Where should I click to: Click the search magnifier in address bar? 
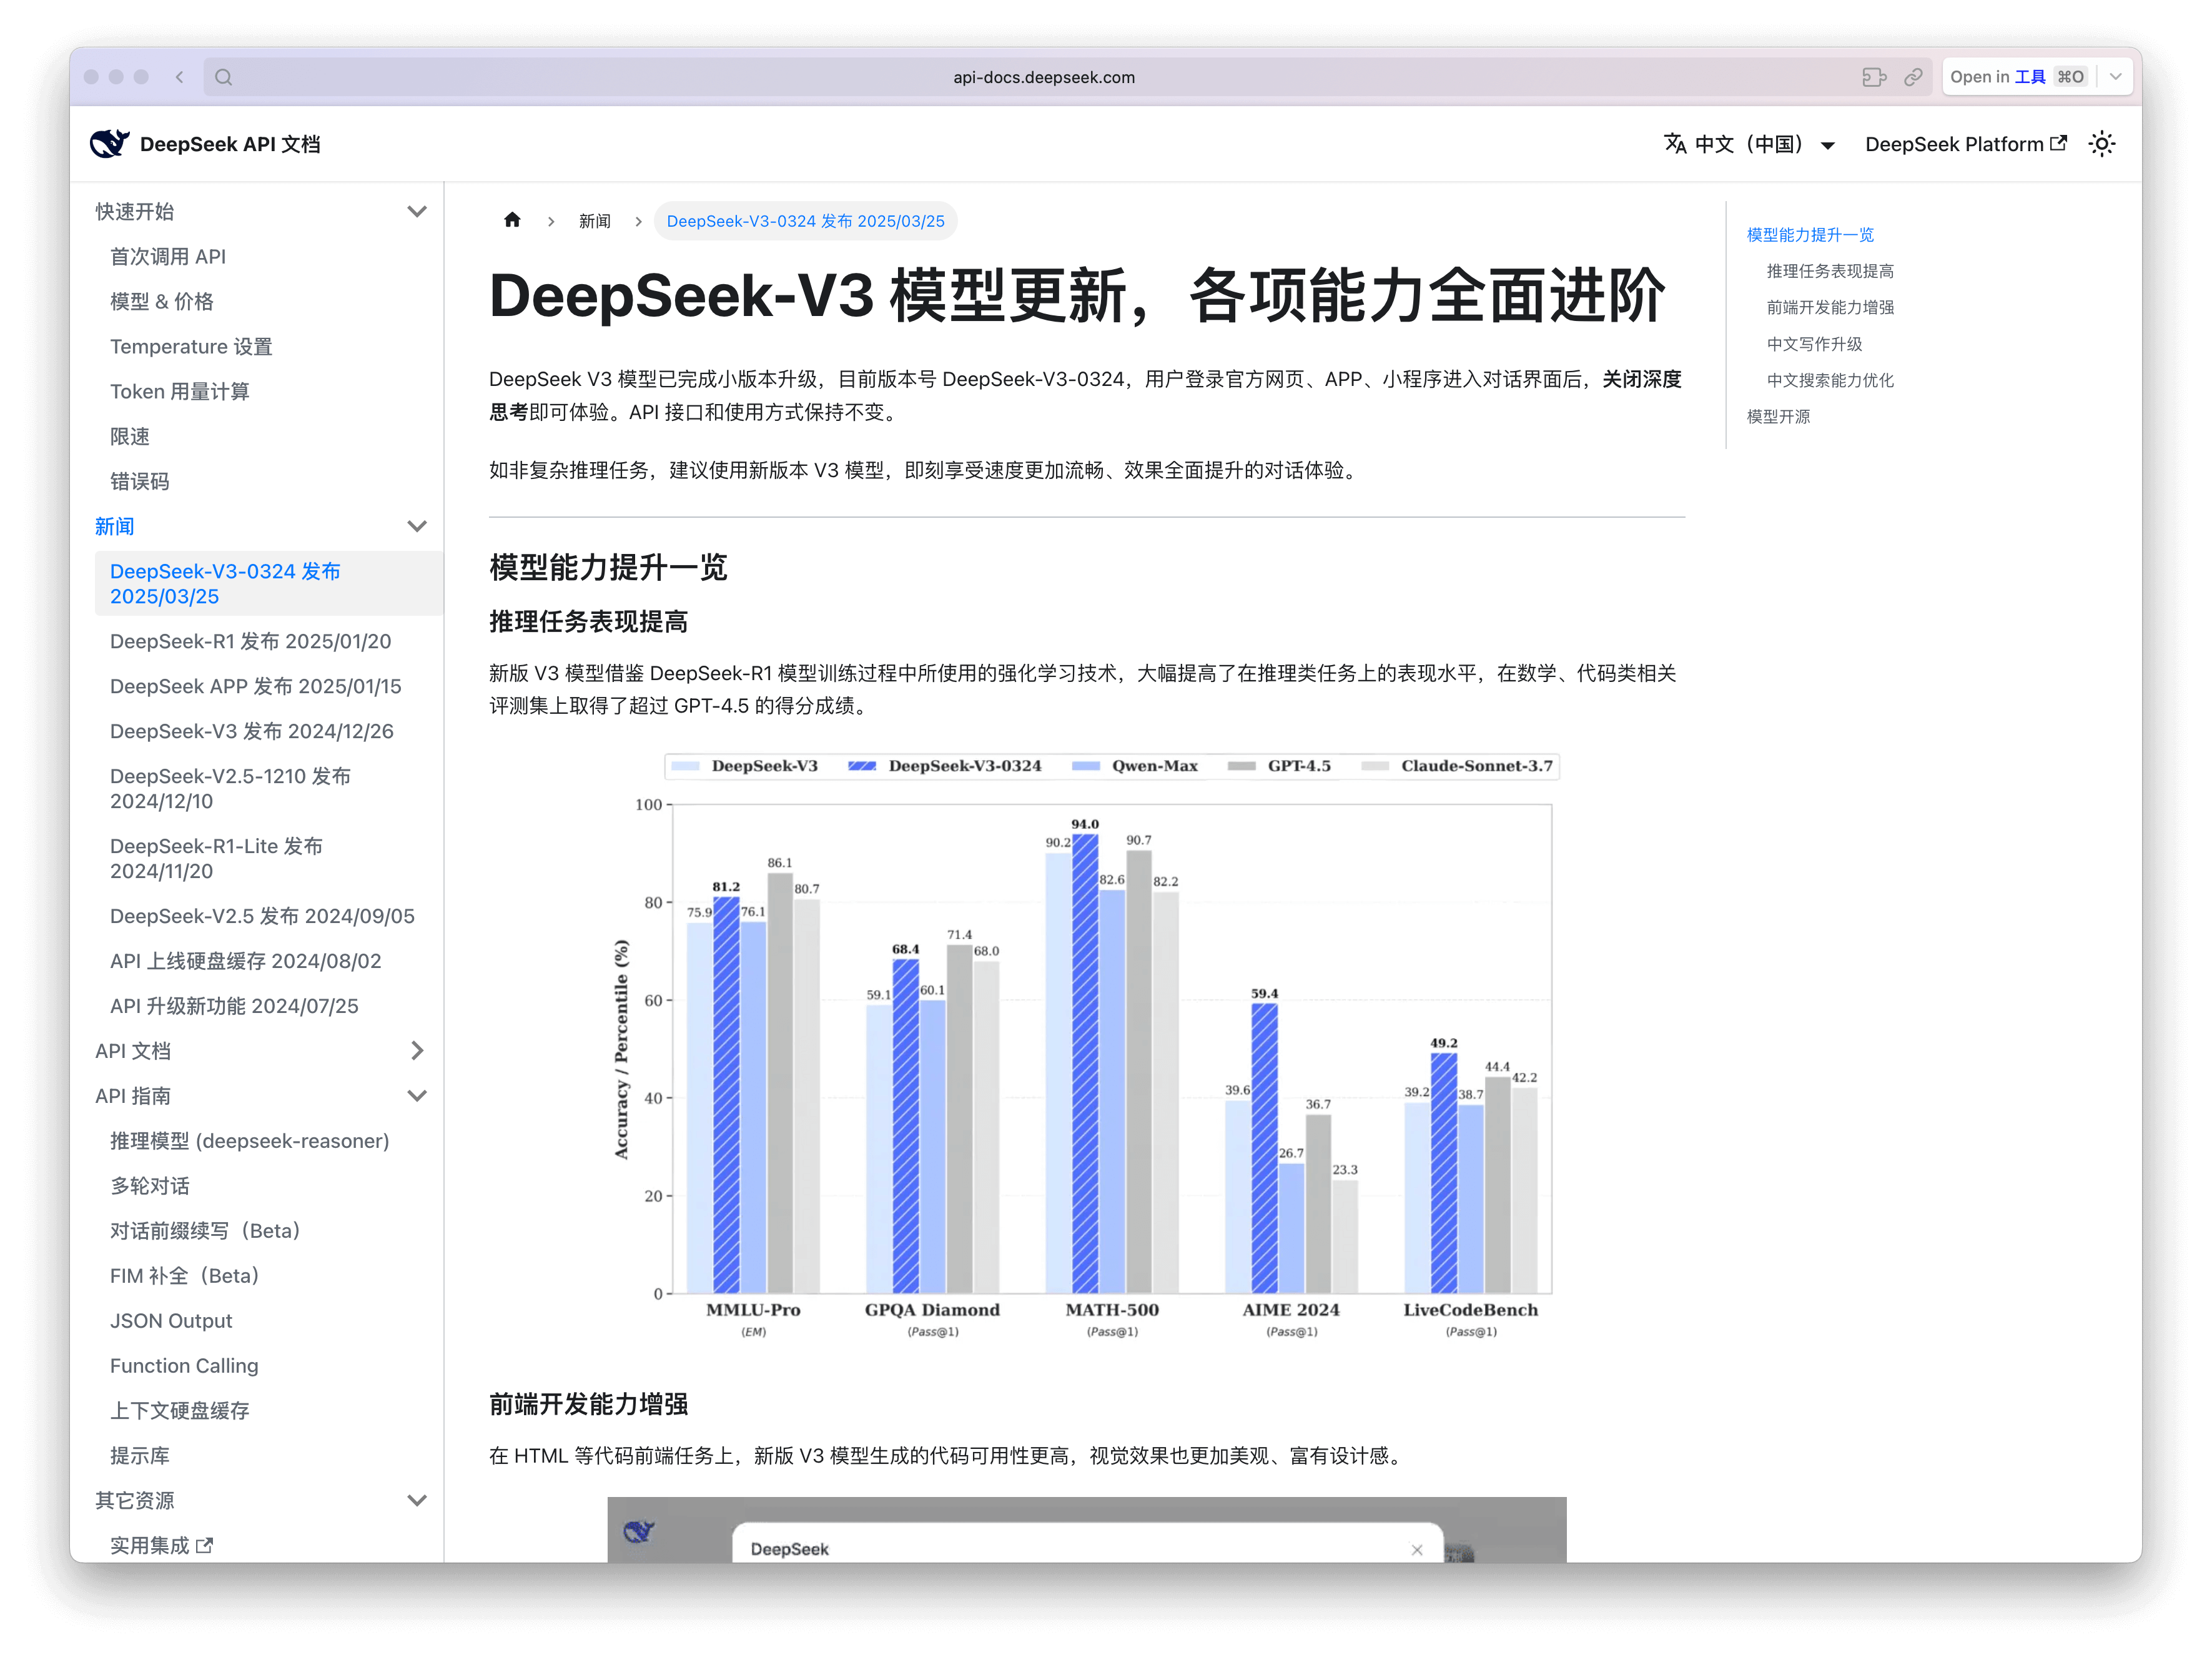pos(224,77)
